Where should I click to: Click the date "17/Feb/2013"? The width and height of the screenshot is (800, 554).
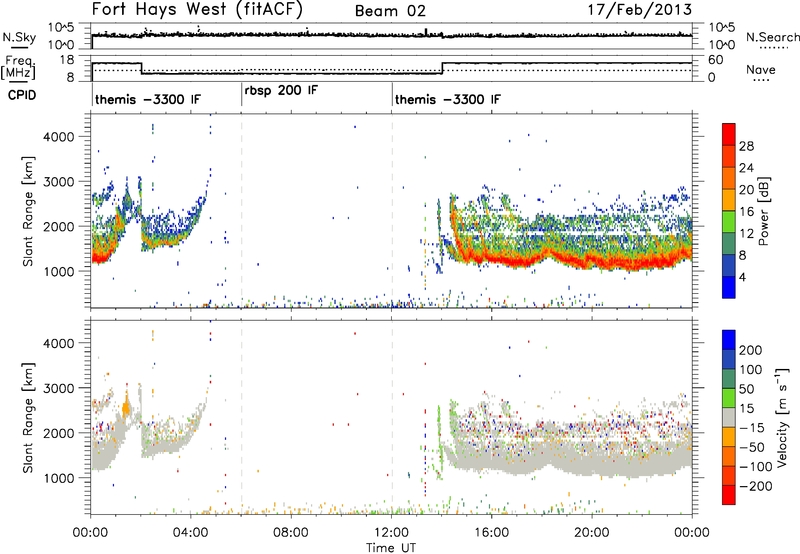point(640,10)
